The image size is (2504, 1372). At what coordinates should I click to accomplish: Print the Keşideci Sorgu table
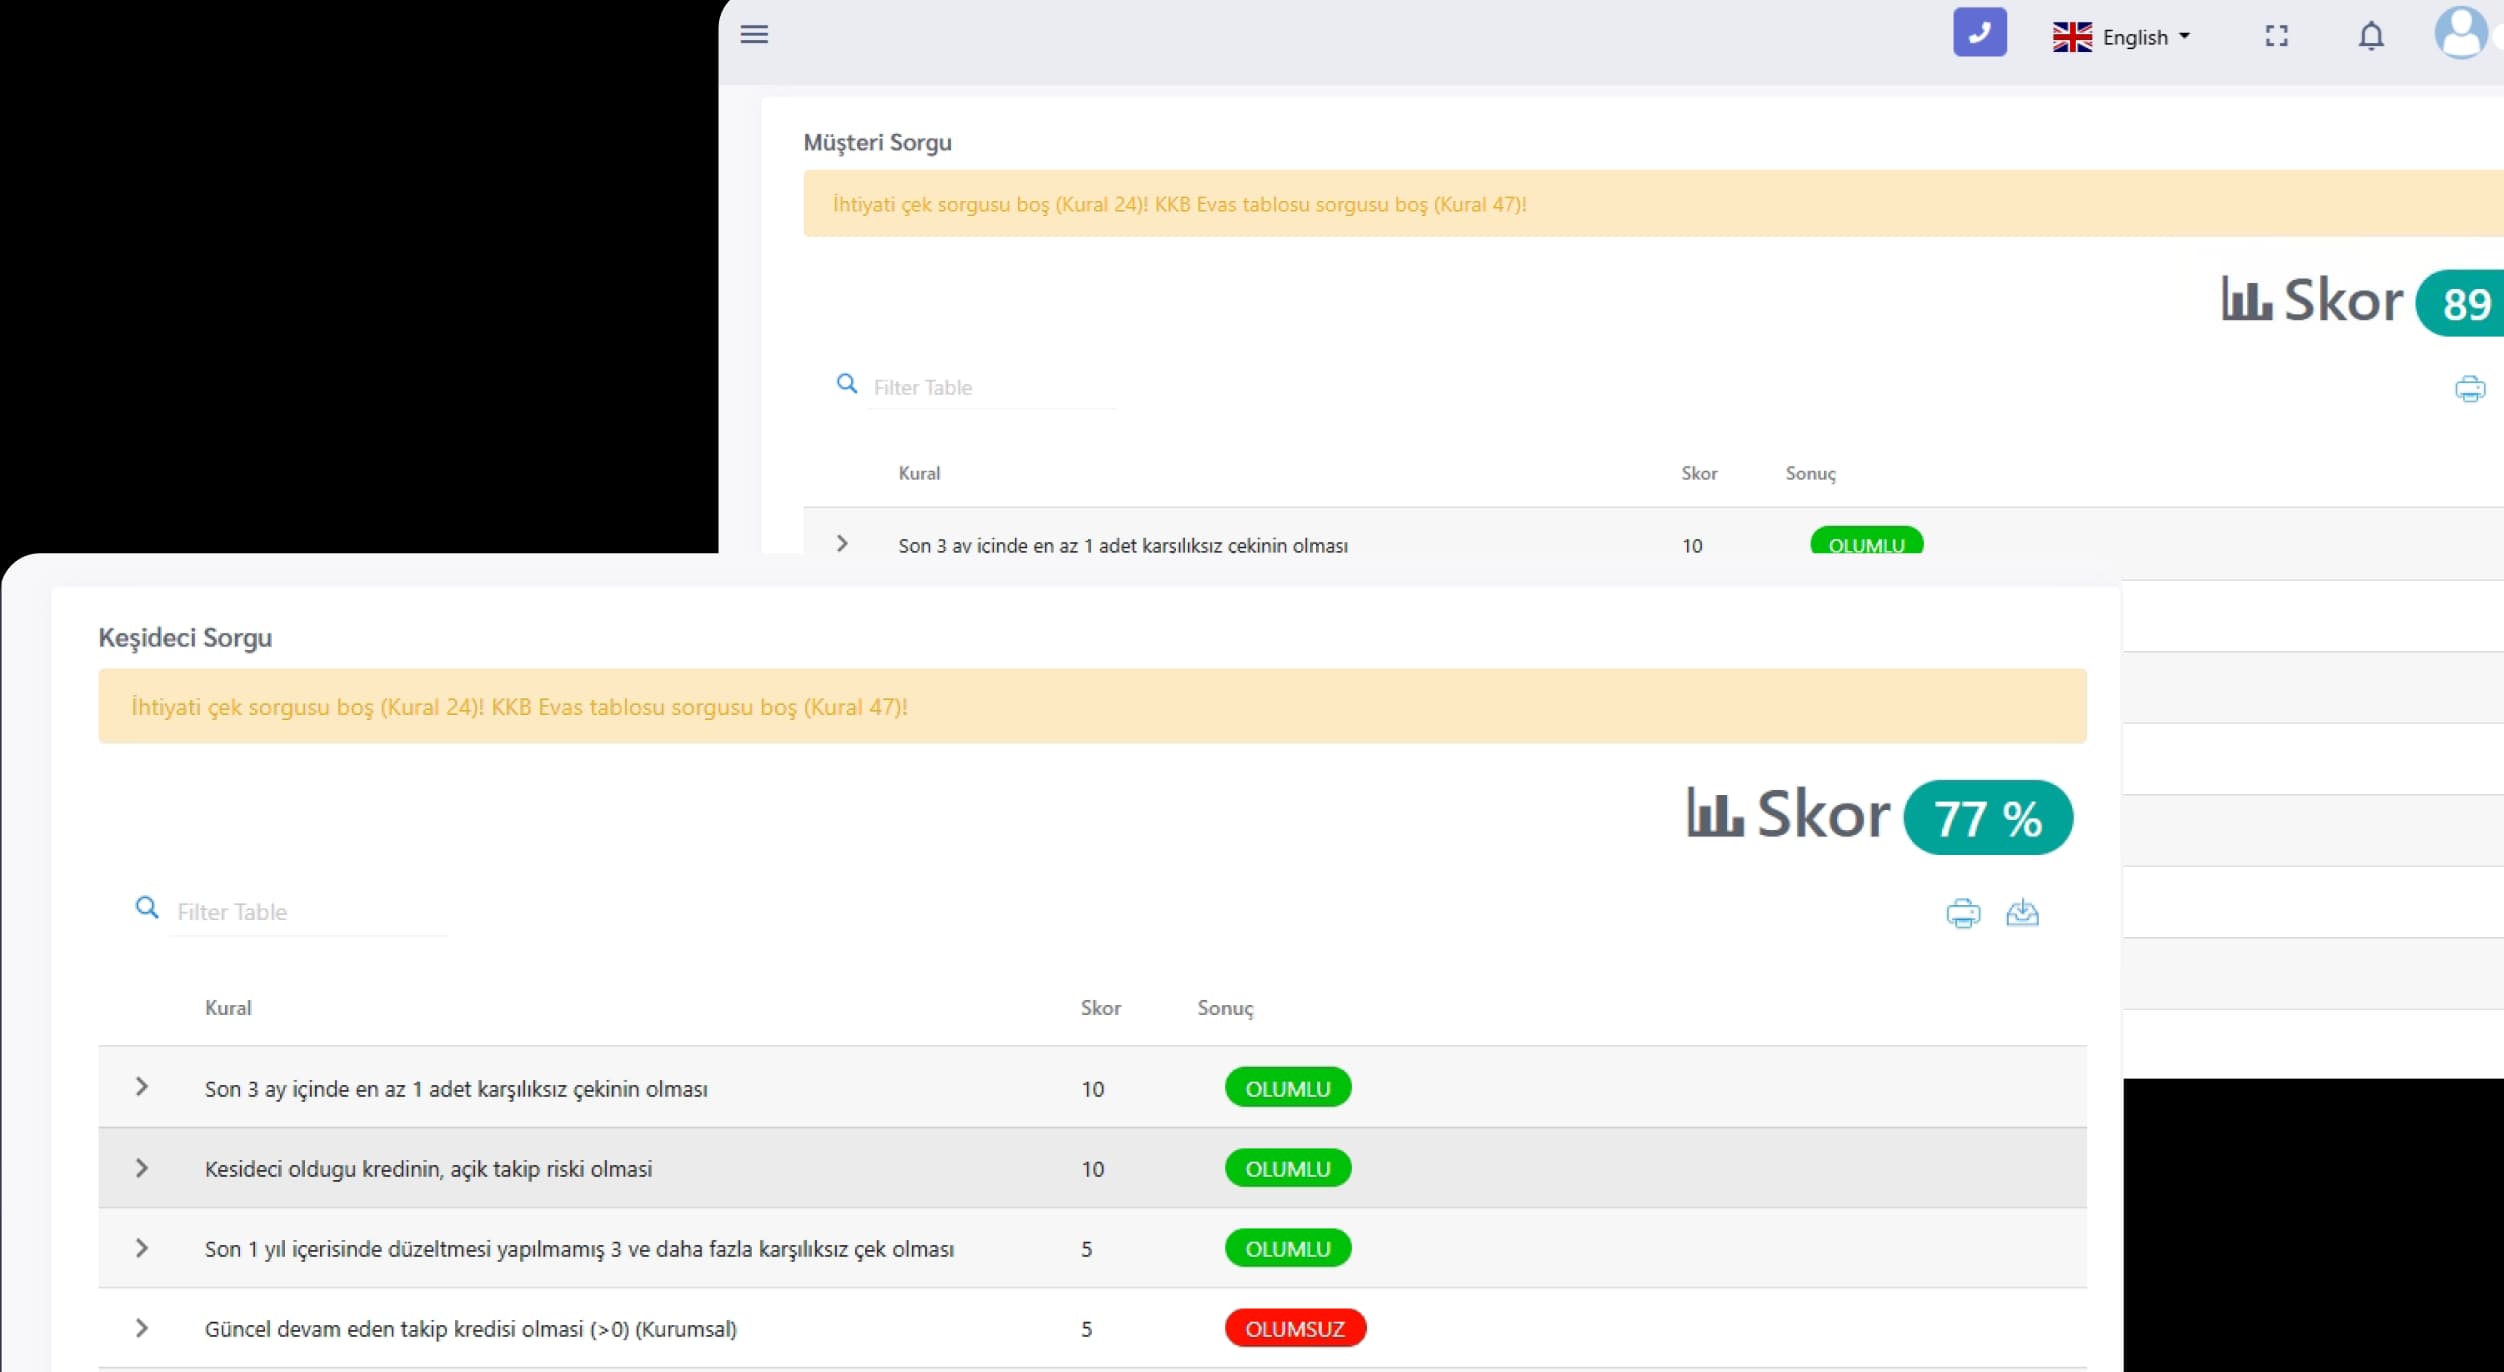click(x=1963, y=913)
